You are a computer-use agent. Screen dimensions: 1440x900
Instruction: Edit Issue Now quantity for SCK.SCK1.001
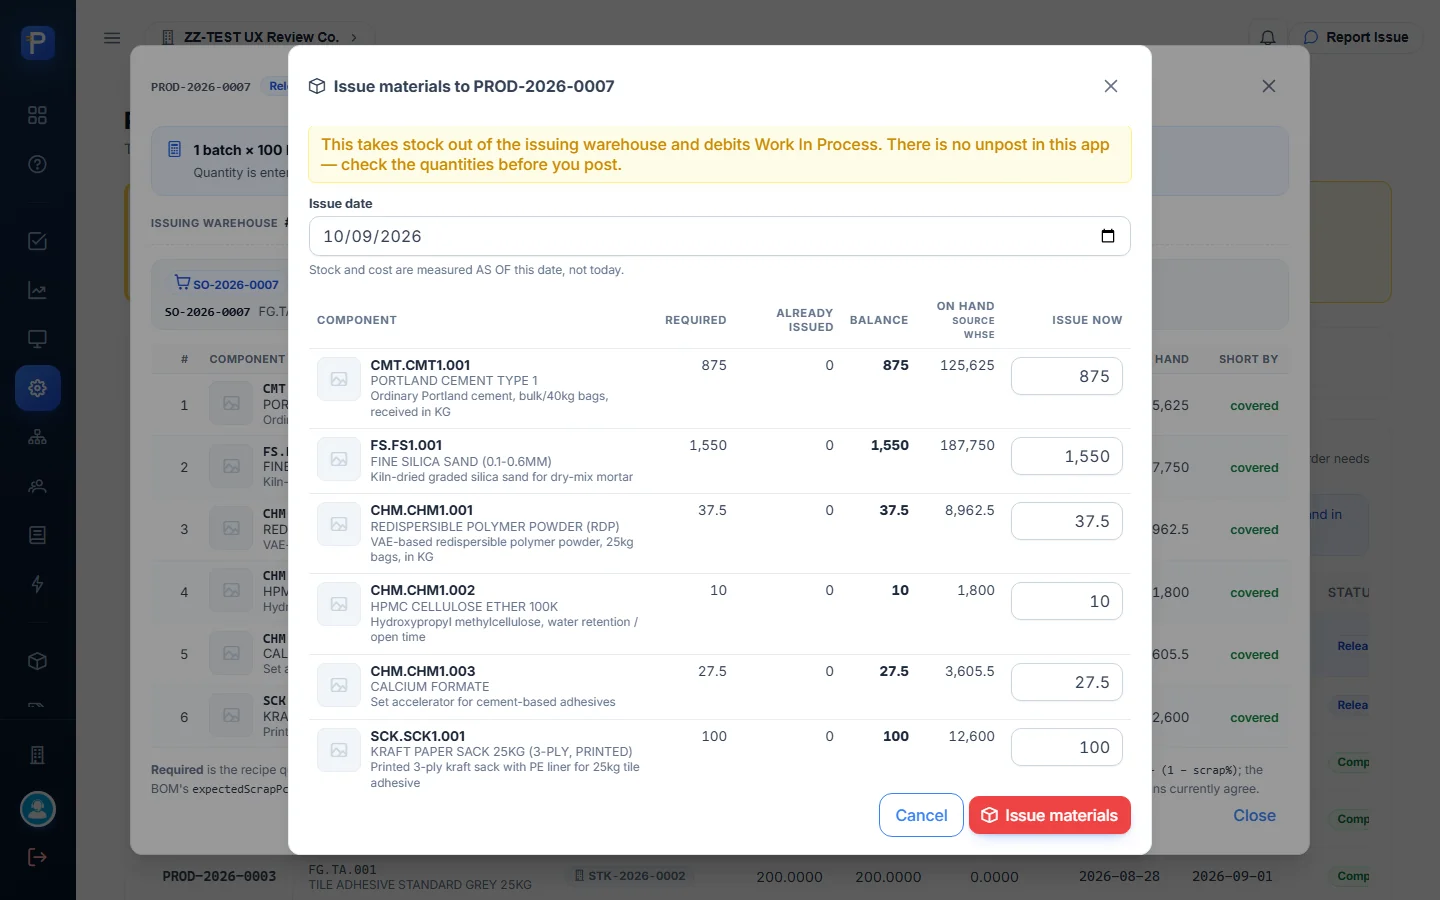tap(1067, 747)
